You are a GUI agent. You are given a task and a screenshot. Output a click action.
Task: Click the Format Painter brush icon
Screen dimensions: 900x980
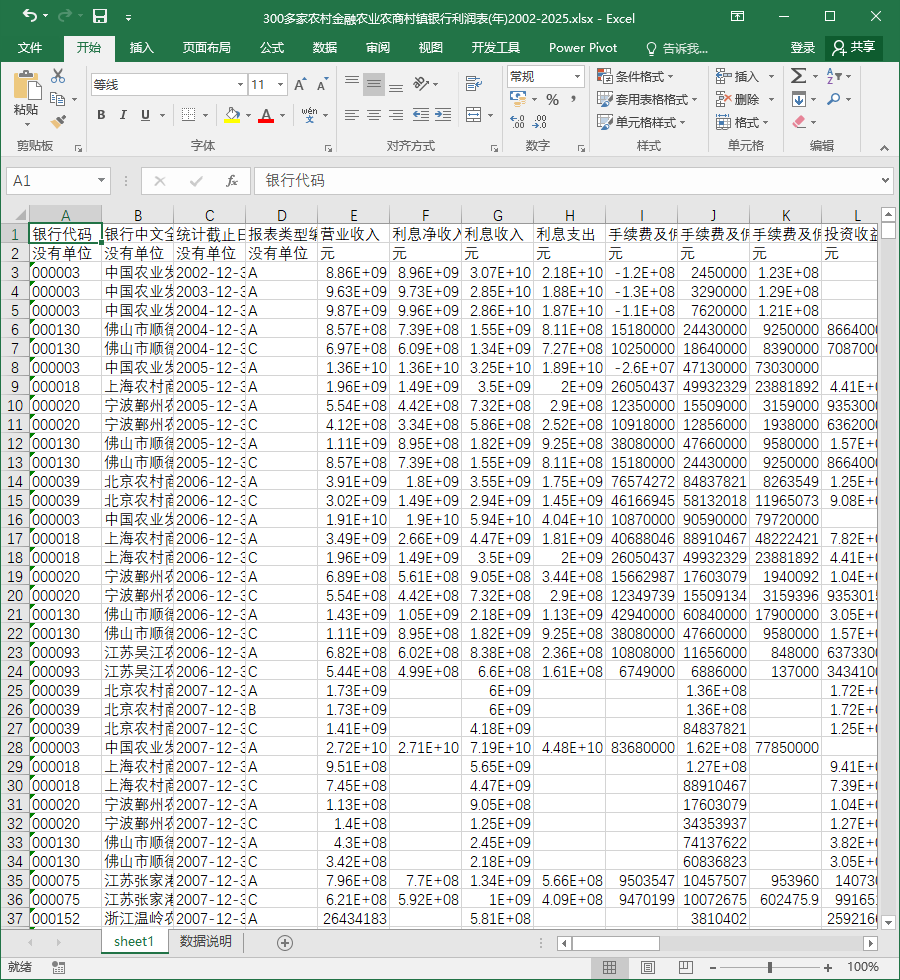(58, 121)
